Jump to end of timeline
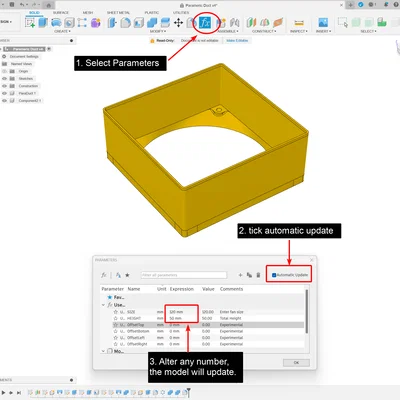Viewport: 400px width, 400px height. pos(19,393)
